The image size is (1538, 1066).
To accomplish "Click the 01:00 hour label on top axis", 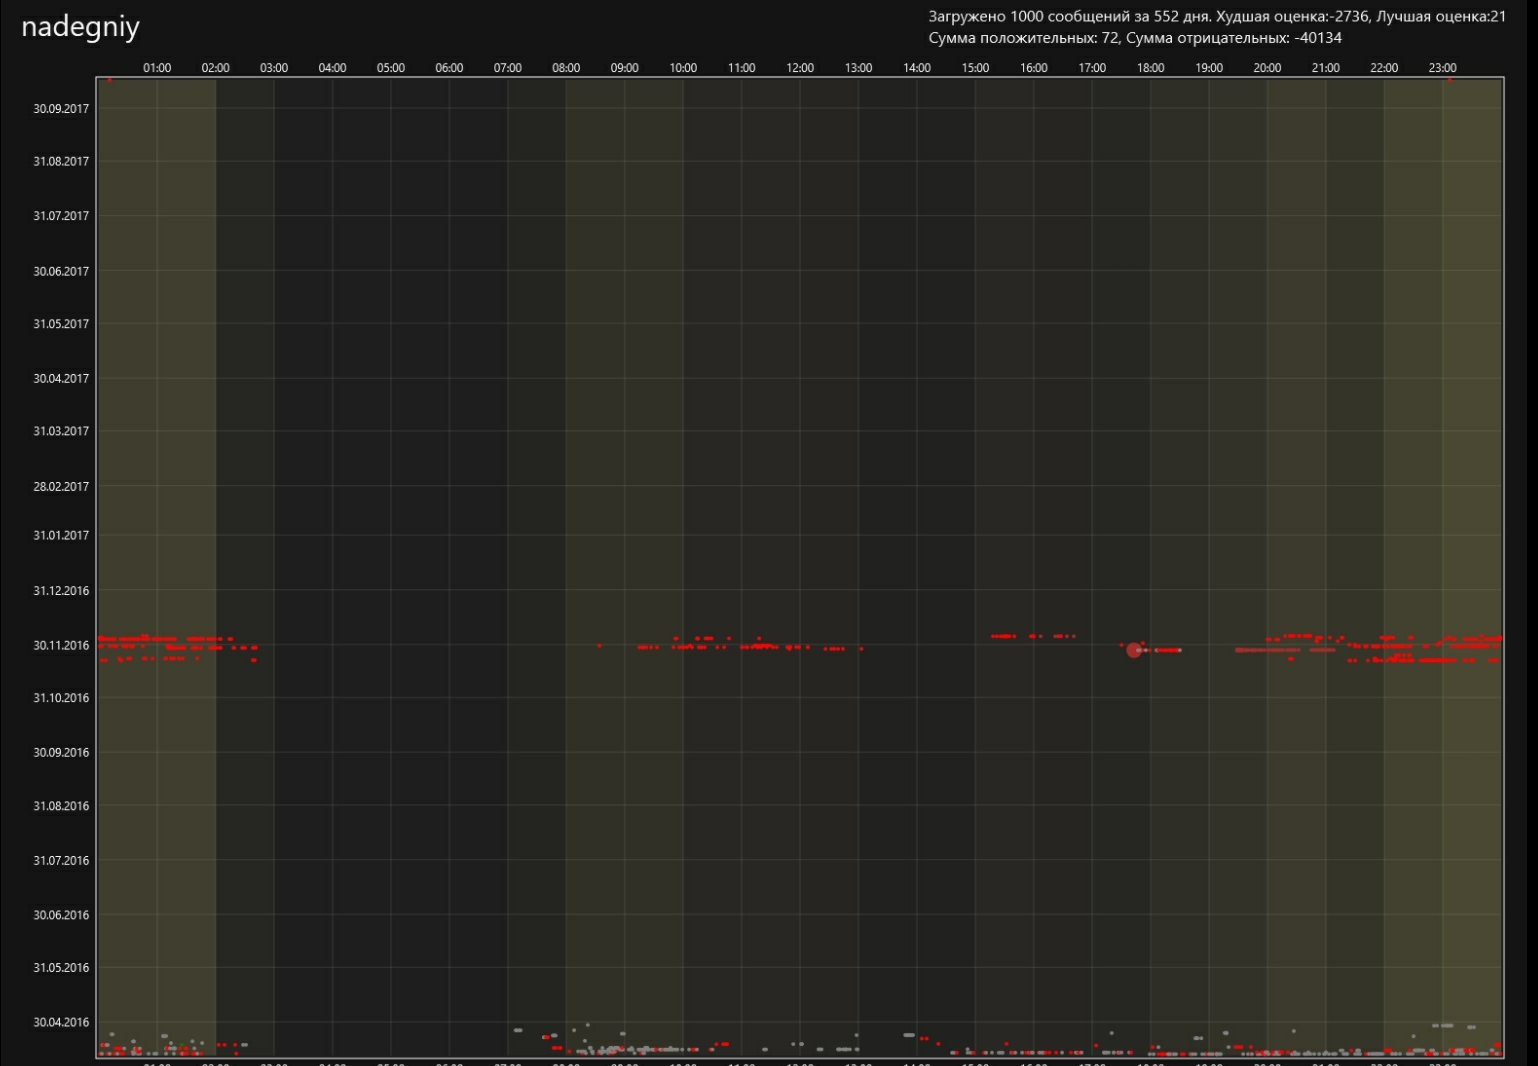I will tap(157, 68).
